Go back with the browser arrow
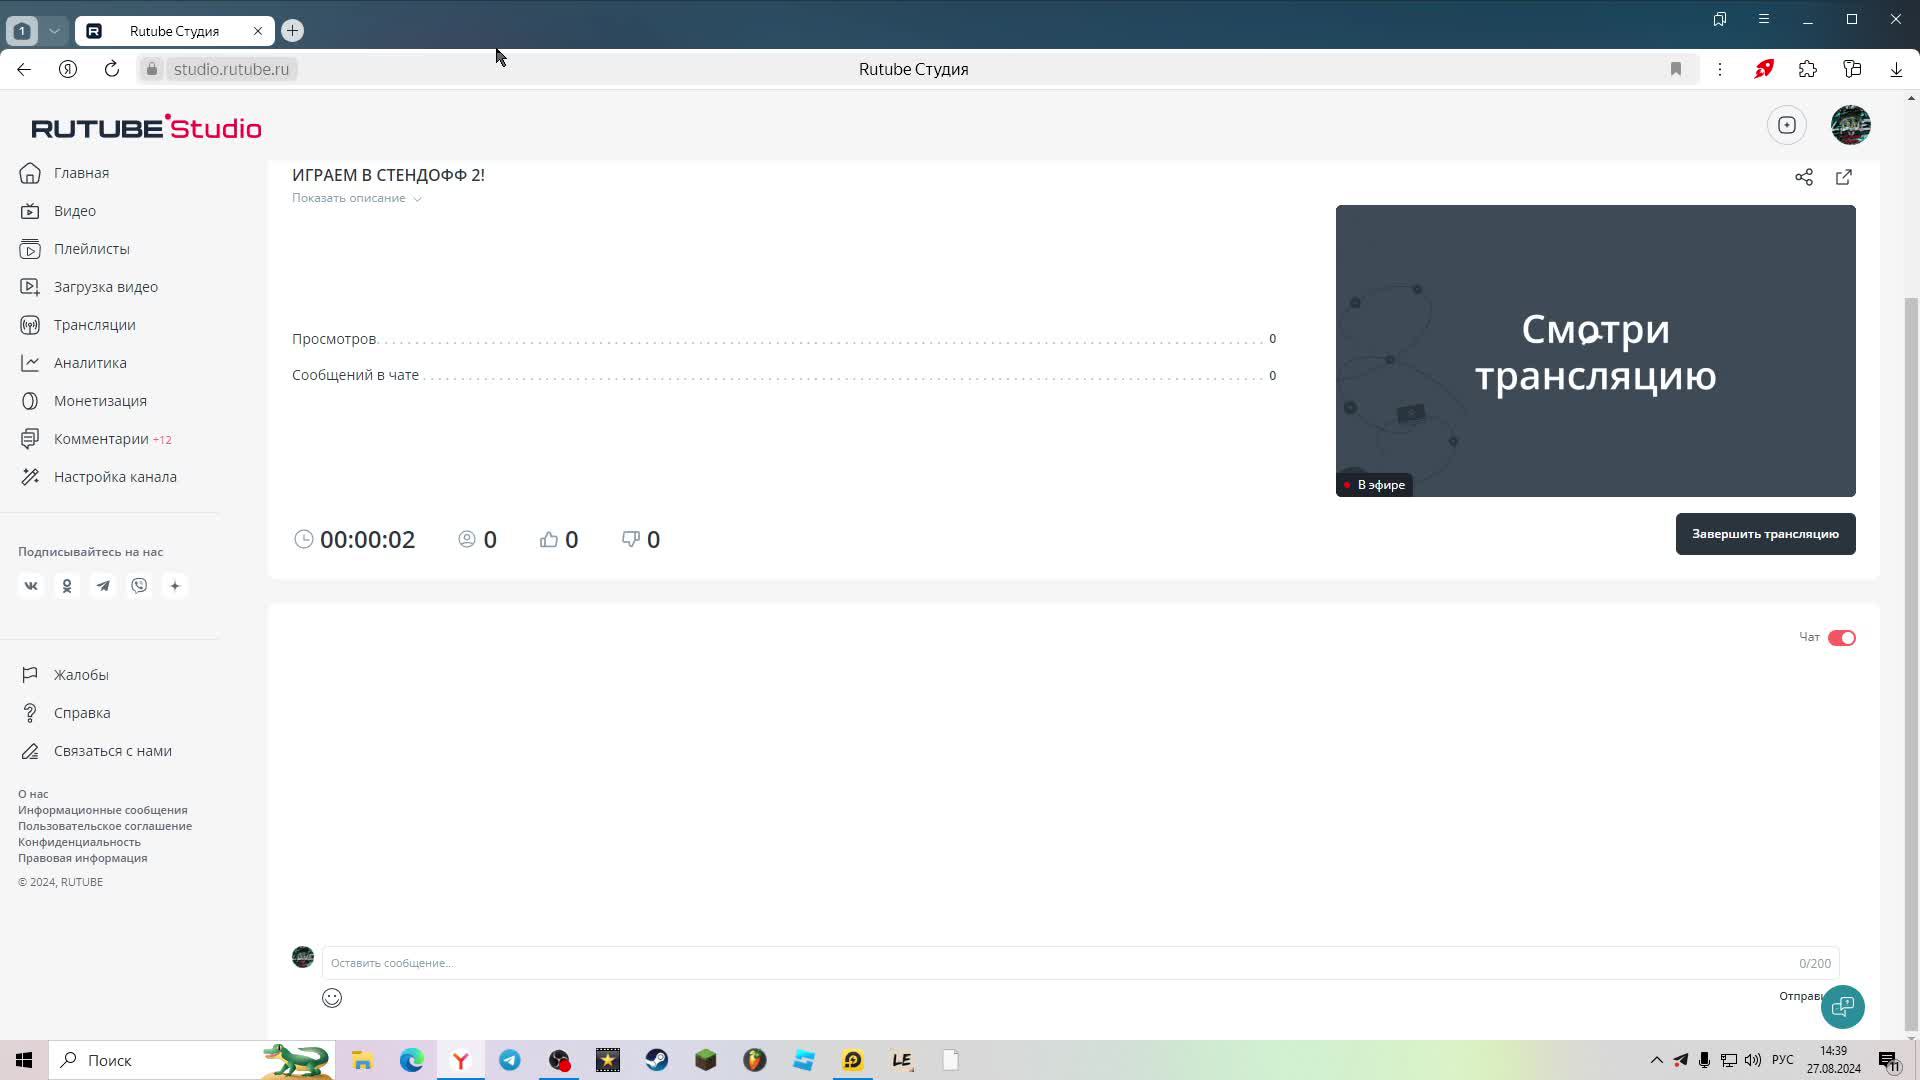 24,69
